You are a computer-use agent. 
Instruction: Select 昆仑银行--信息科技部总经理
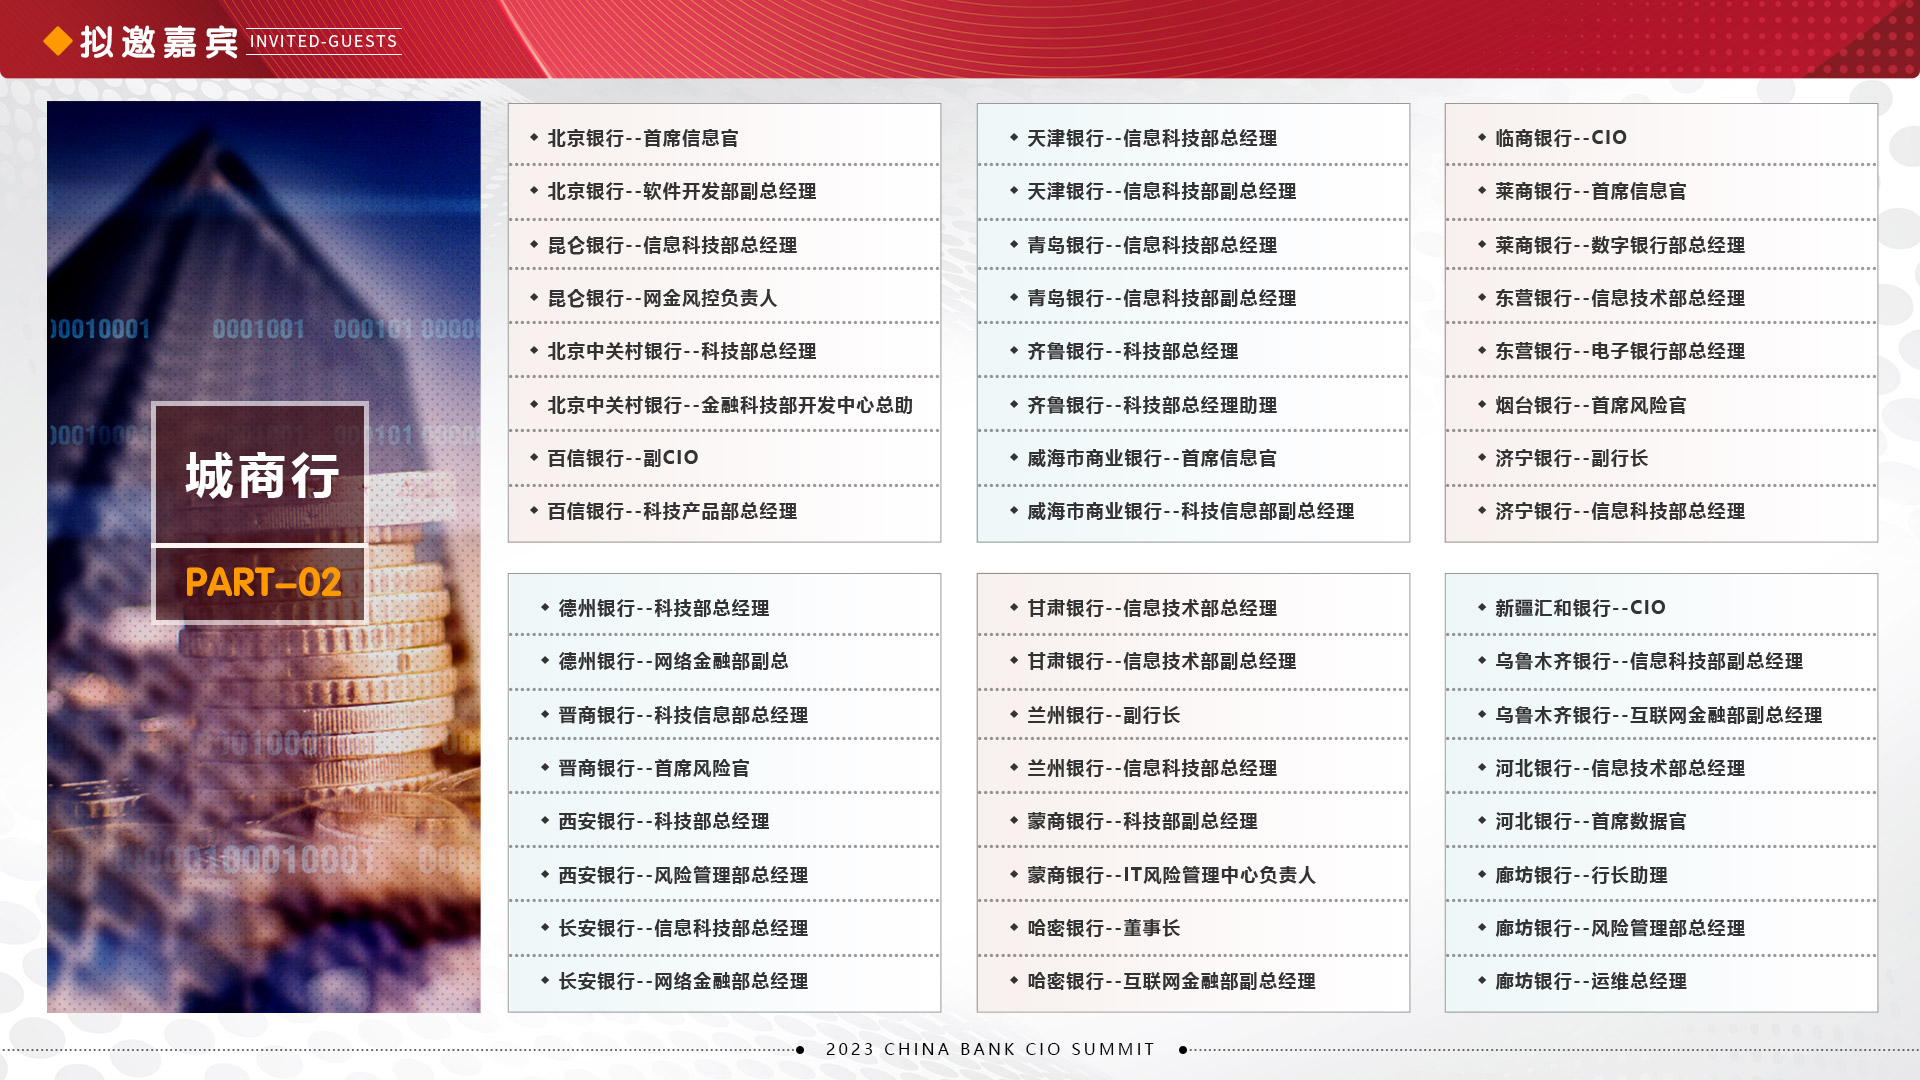click(672, 245)
